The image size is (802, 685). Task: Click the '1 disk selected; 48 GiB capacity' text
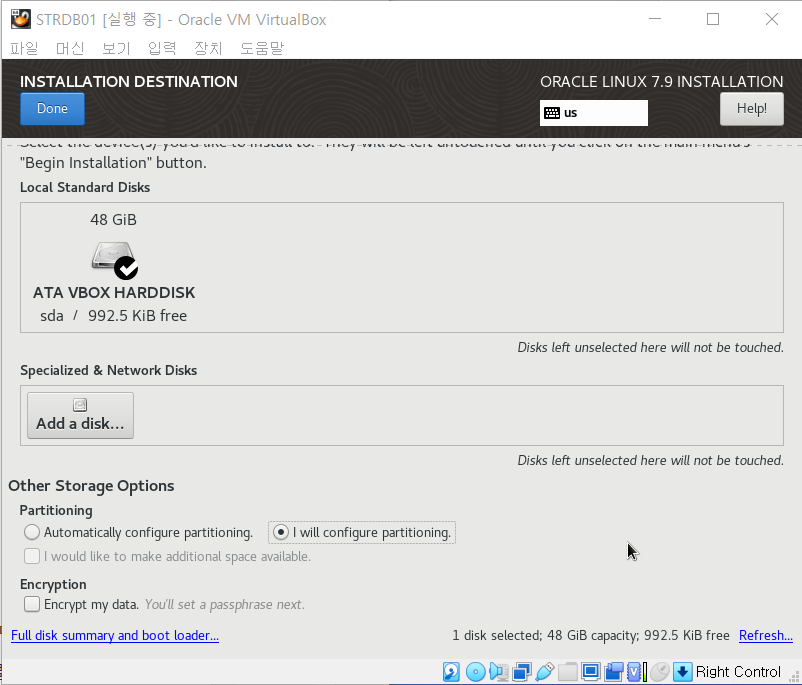tap(545, 635)
